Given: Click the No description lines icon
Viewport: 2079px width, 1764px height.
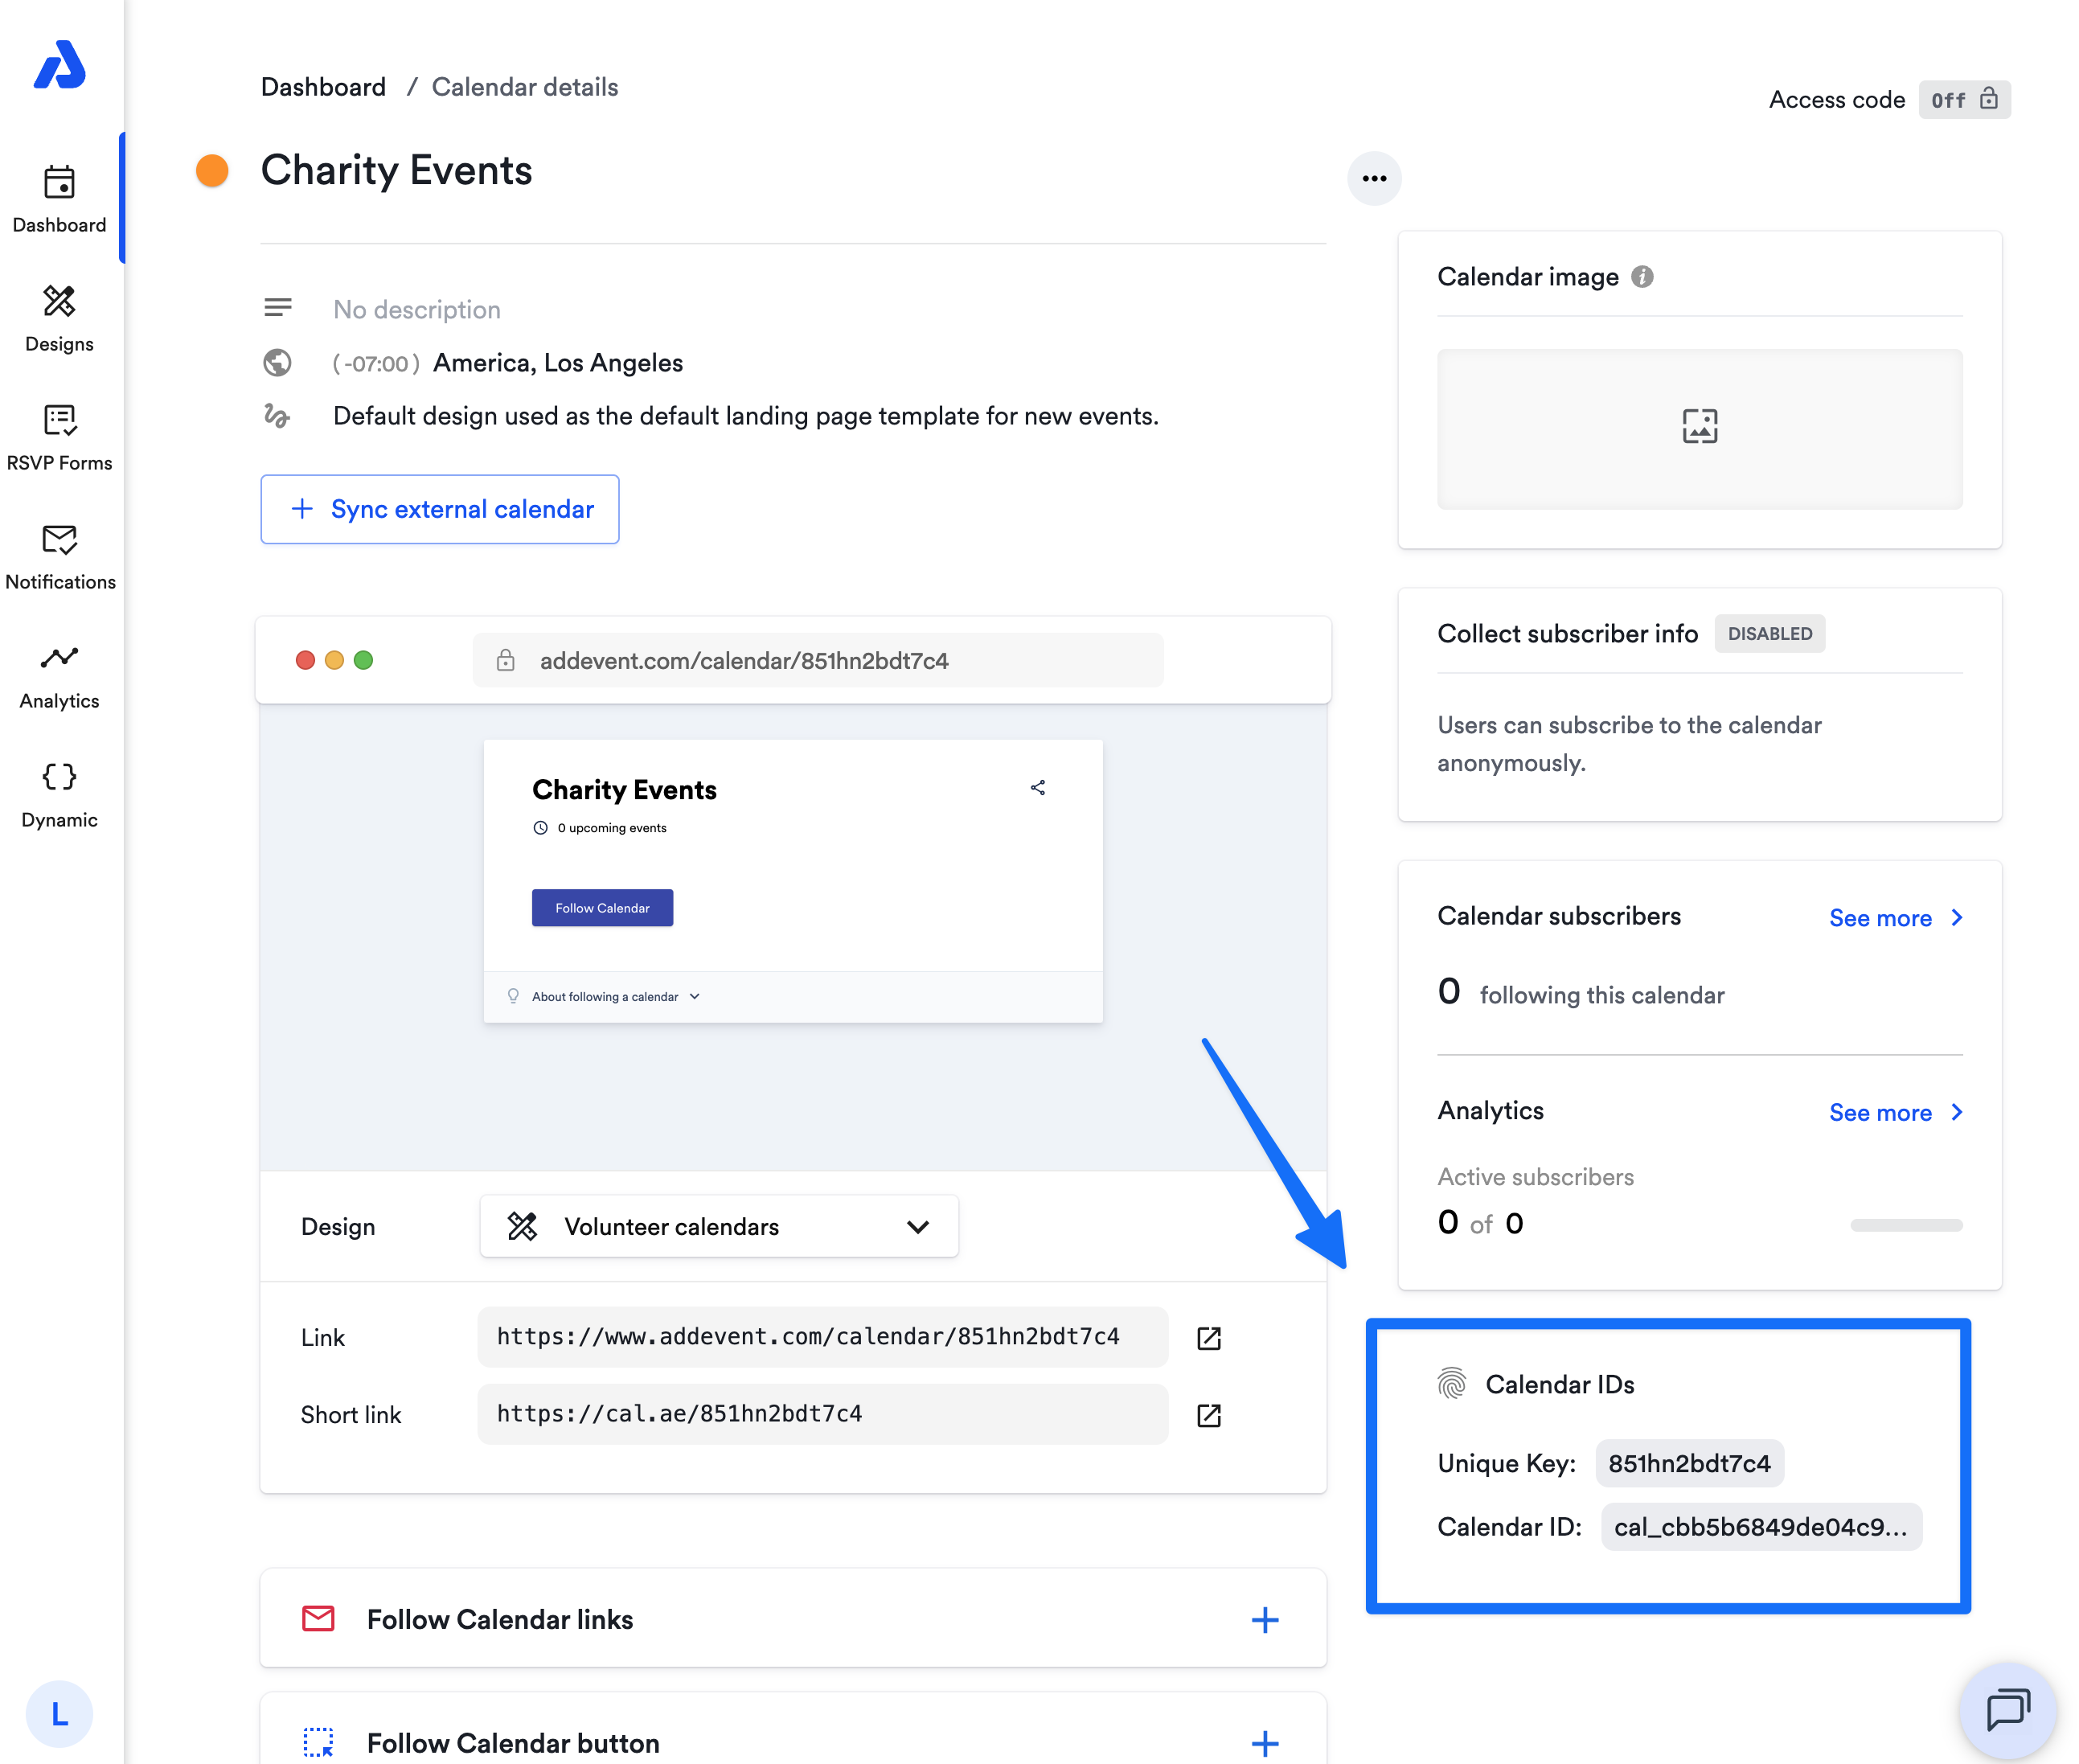Looking at the screenshot, I should click(x=278, y=308).
